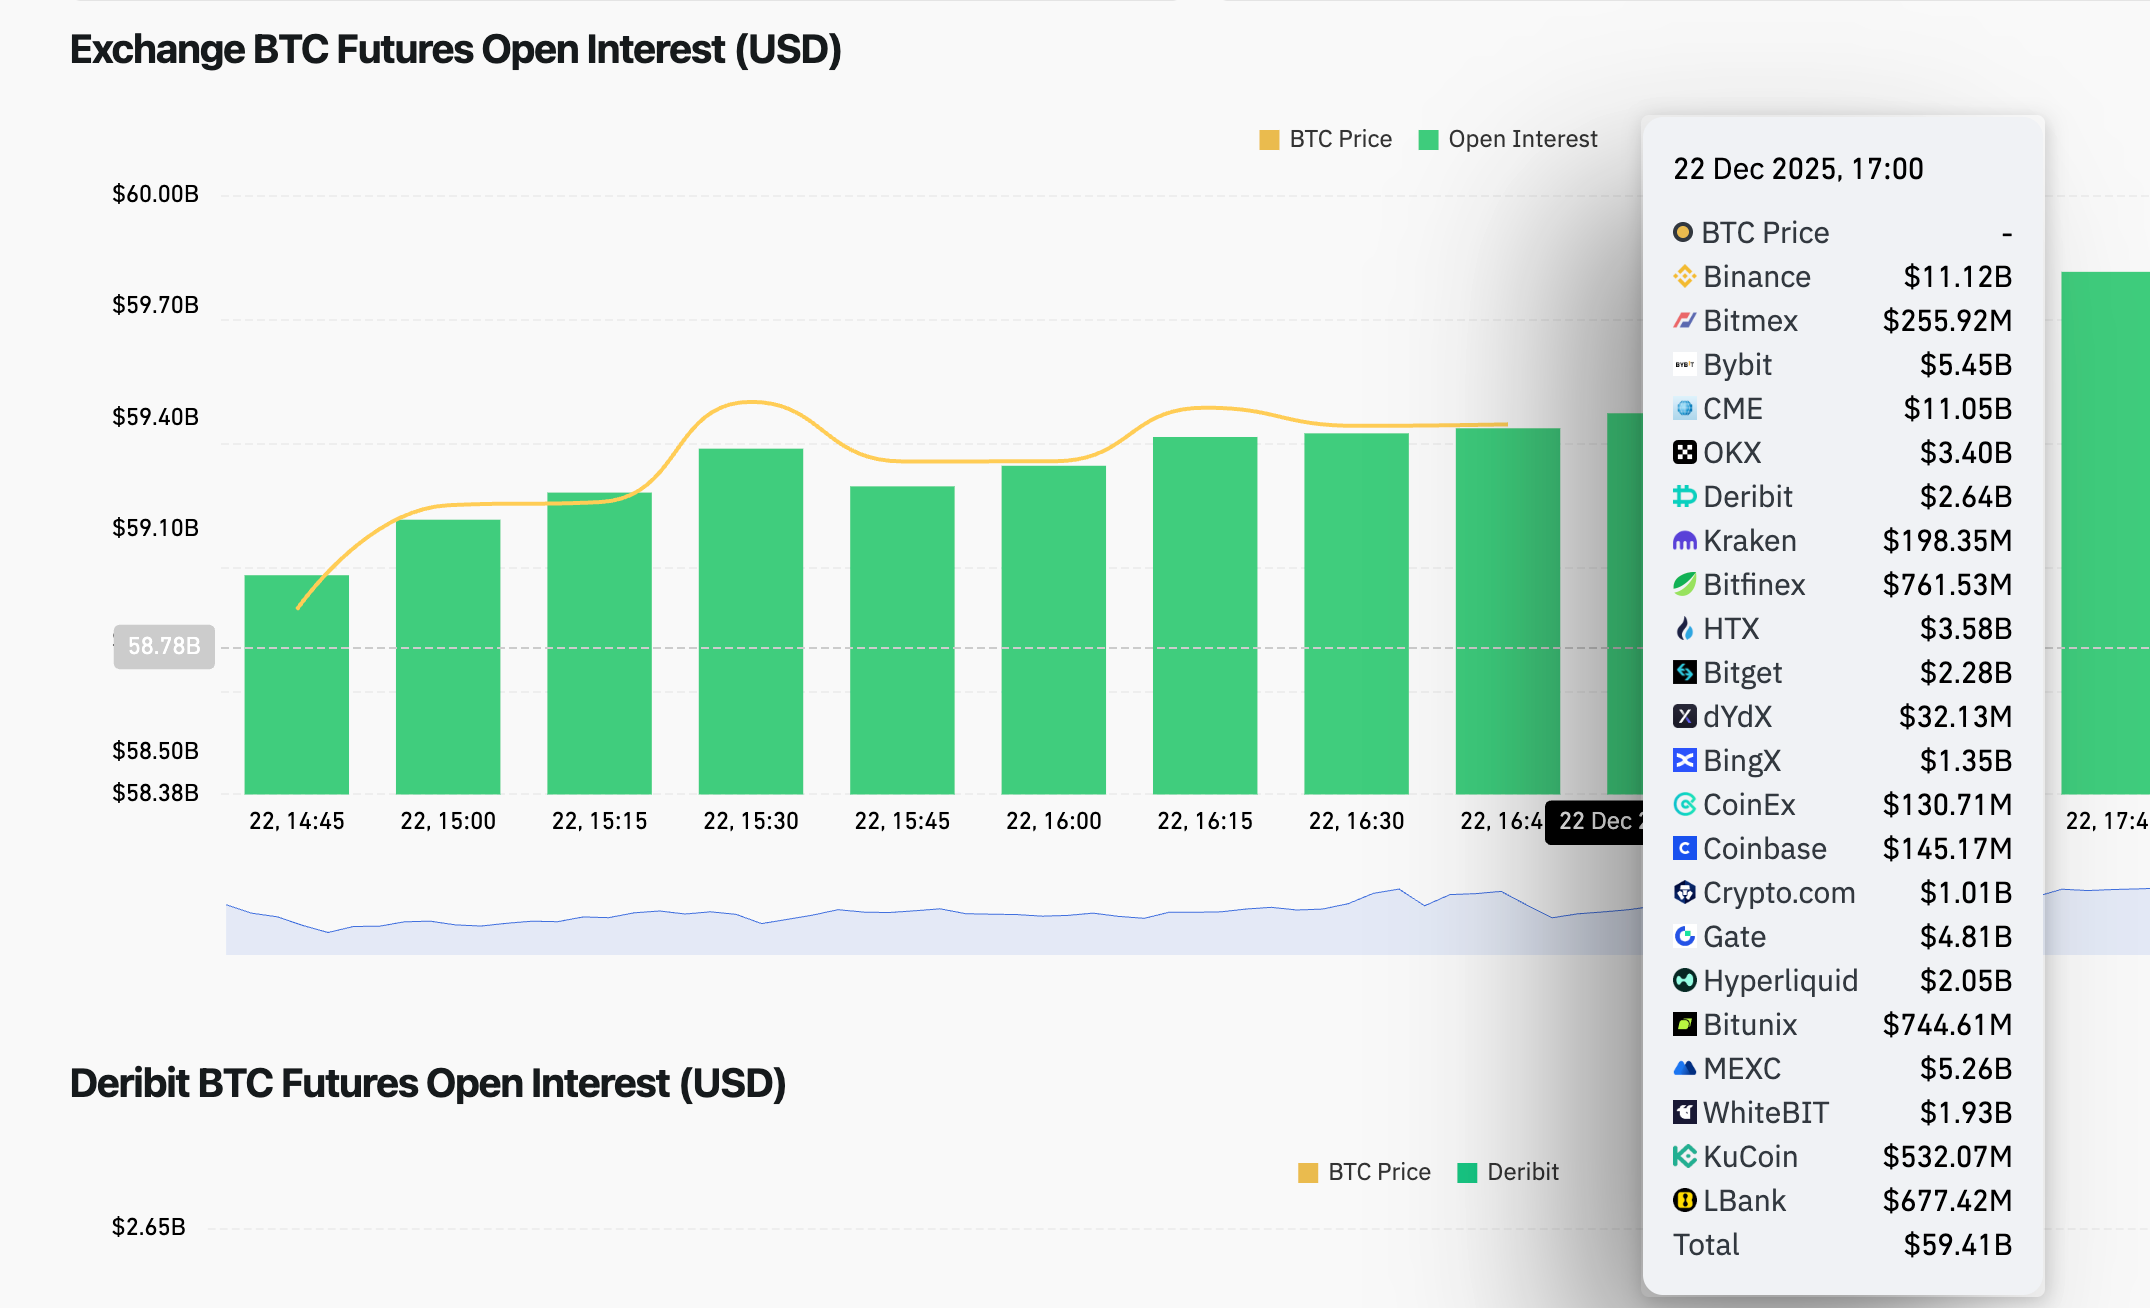Click the yellow BTC Price swatch
This screenshot has width=2150, height=1308.
tap(1269, 140)
